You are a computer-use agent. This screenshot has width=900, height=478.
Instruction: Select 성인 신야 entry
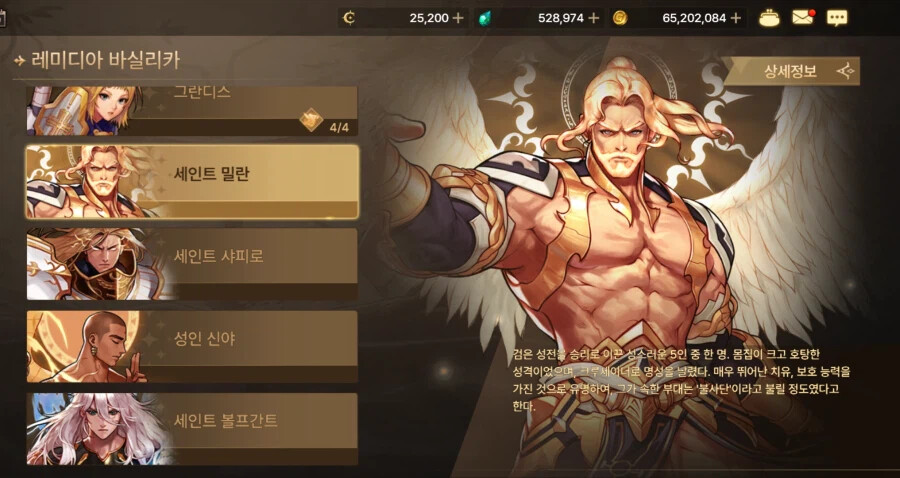click(192, 347)
